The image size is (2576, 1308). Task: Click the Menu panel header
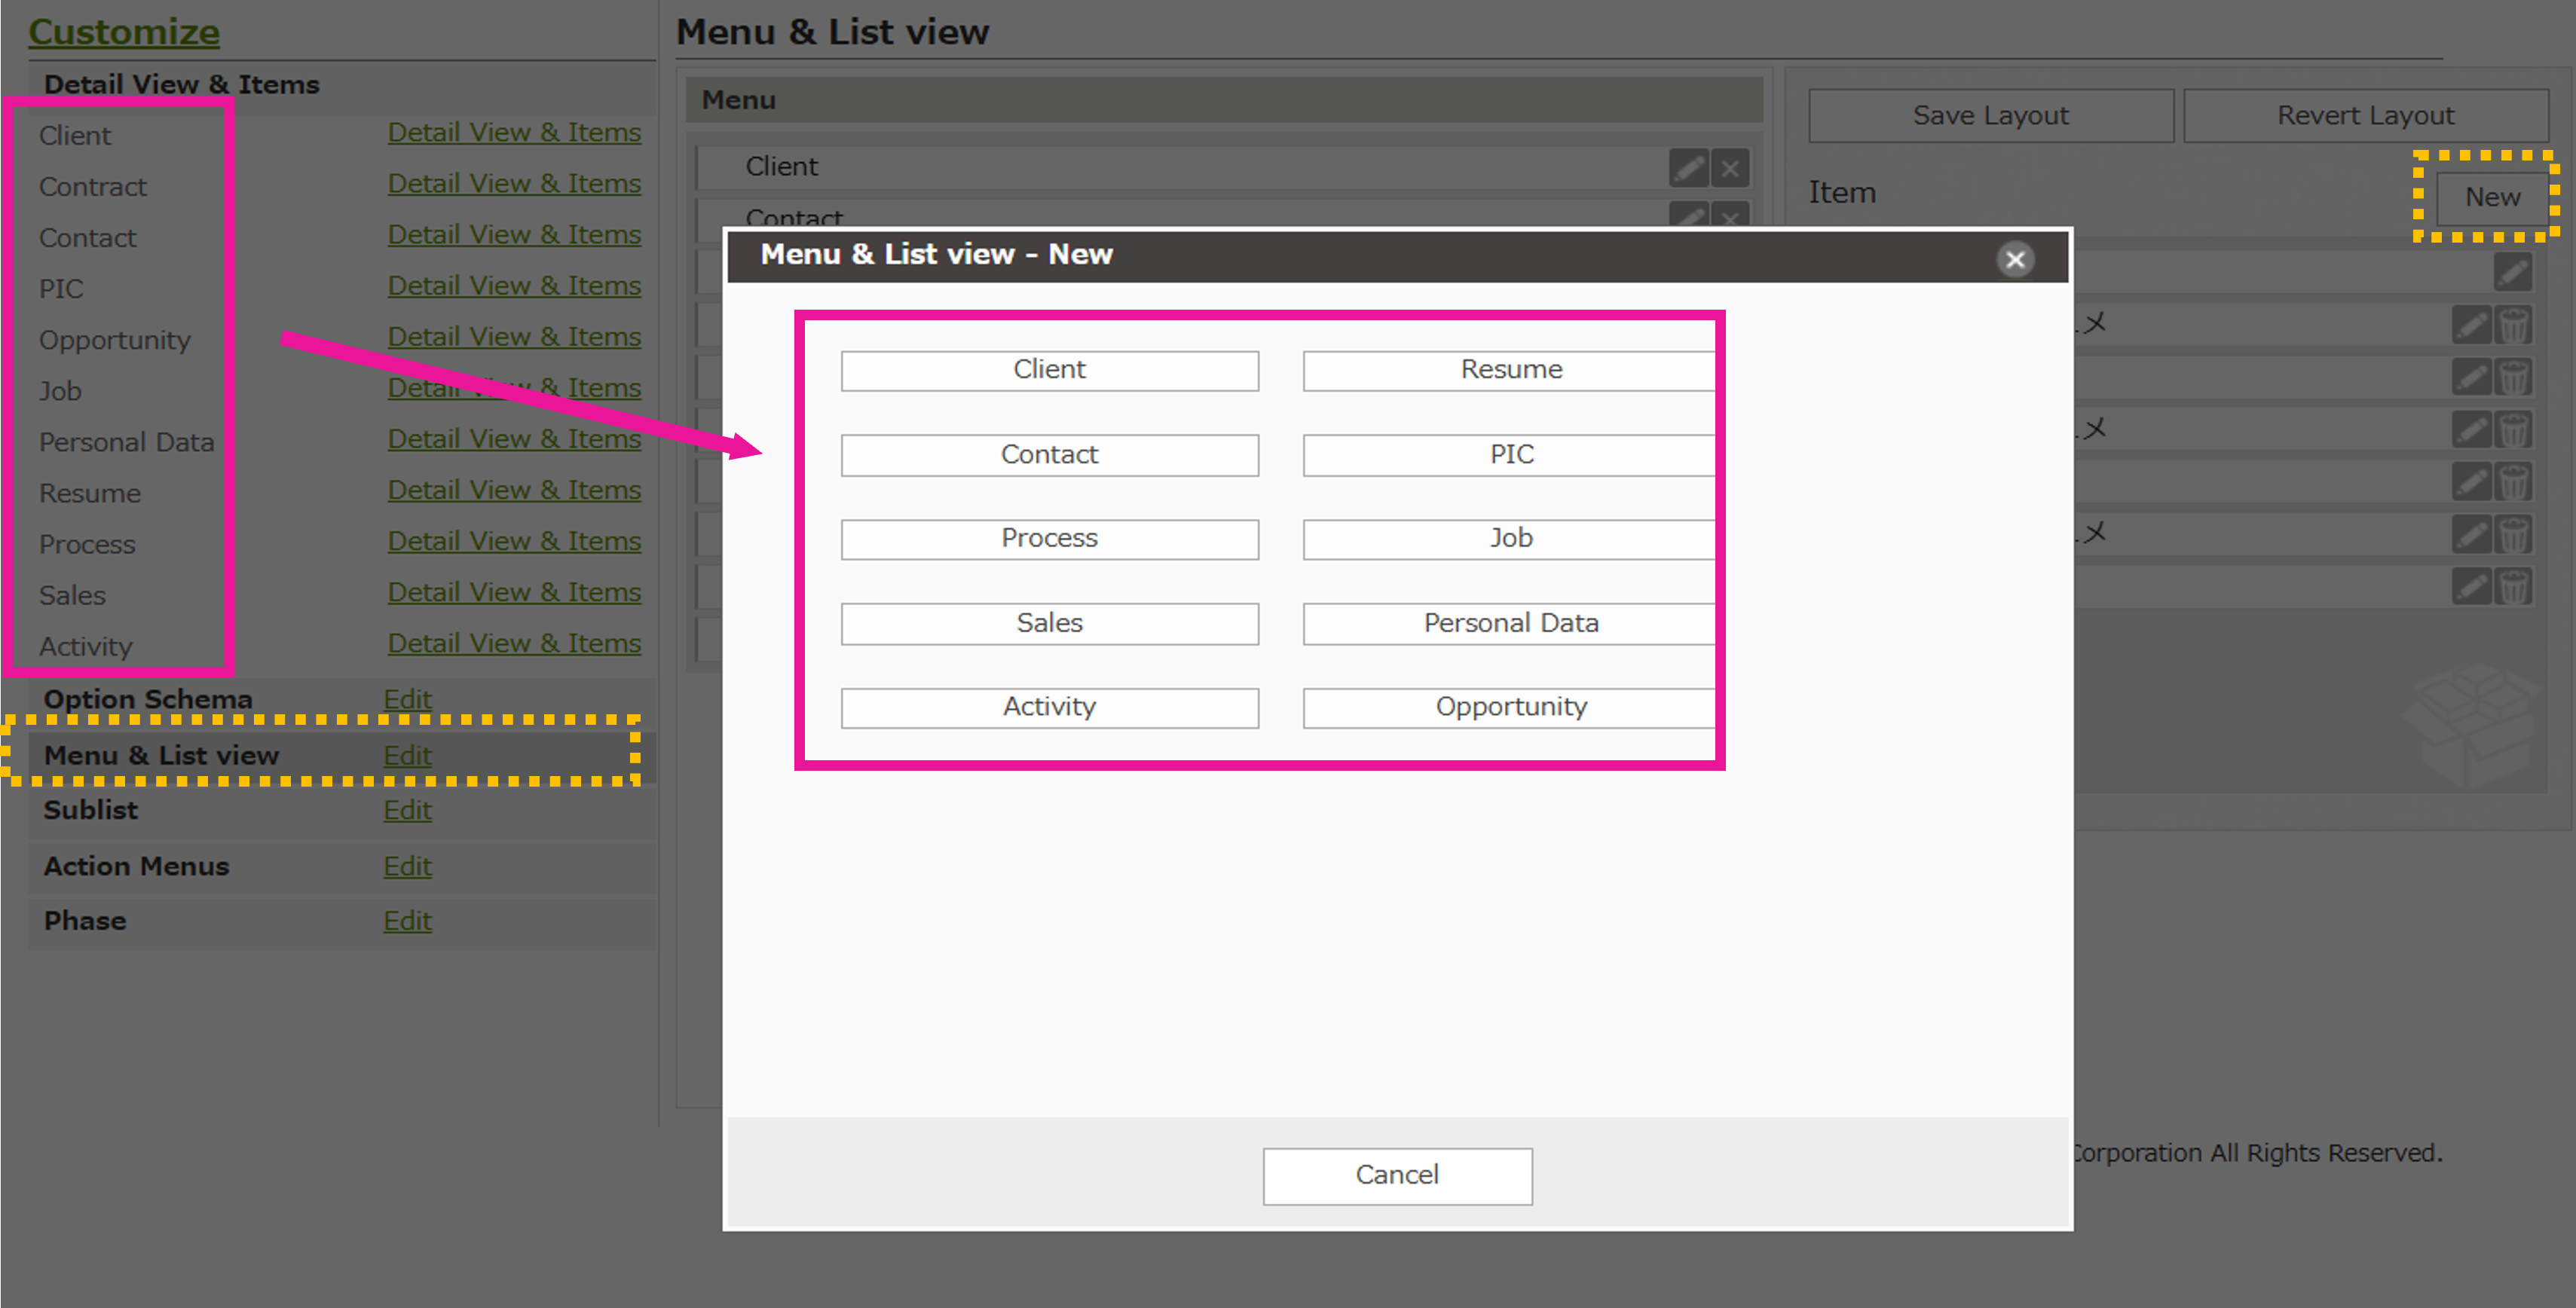click(1224, 100)
